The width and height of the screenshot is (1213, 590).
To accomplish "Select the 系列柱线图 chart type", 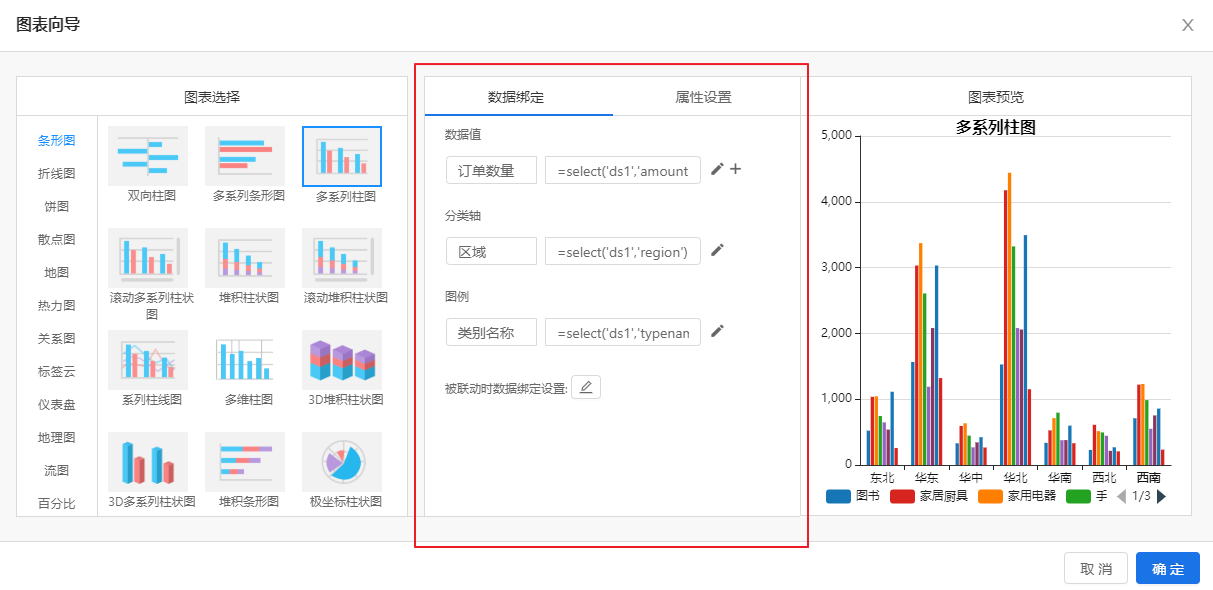I will 148,360.
